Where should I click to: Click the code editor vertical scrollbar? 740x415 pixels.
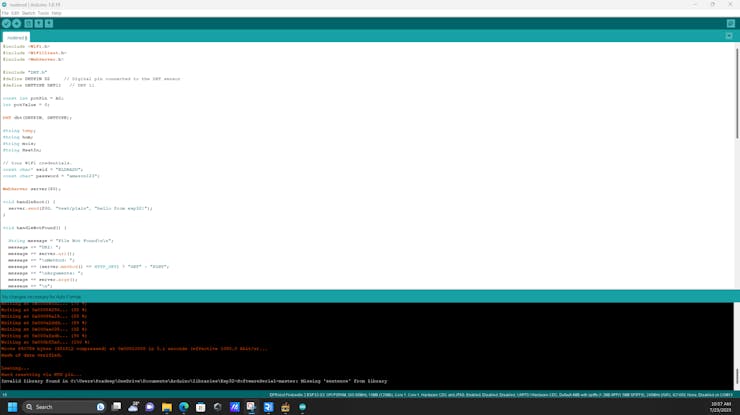point(737,92)
